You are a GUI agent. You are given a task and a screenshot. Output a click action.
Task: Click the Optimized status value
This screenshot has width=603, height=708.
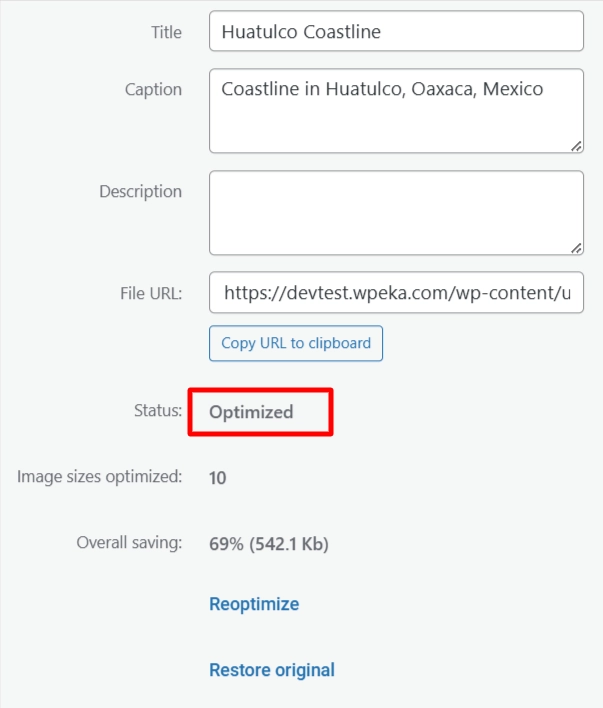(x=251, y=412)
